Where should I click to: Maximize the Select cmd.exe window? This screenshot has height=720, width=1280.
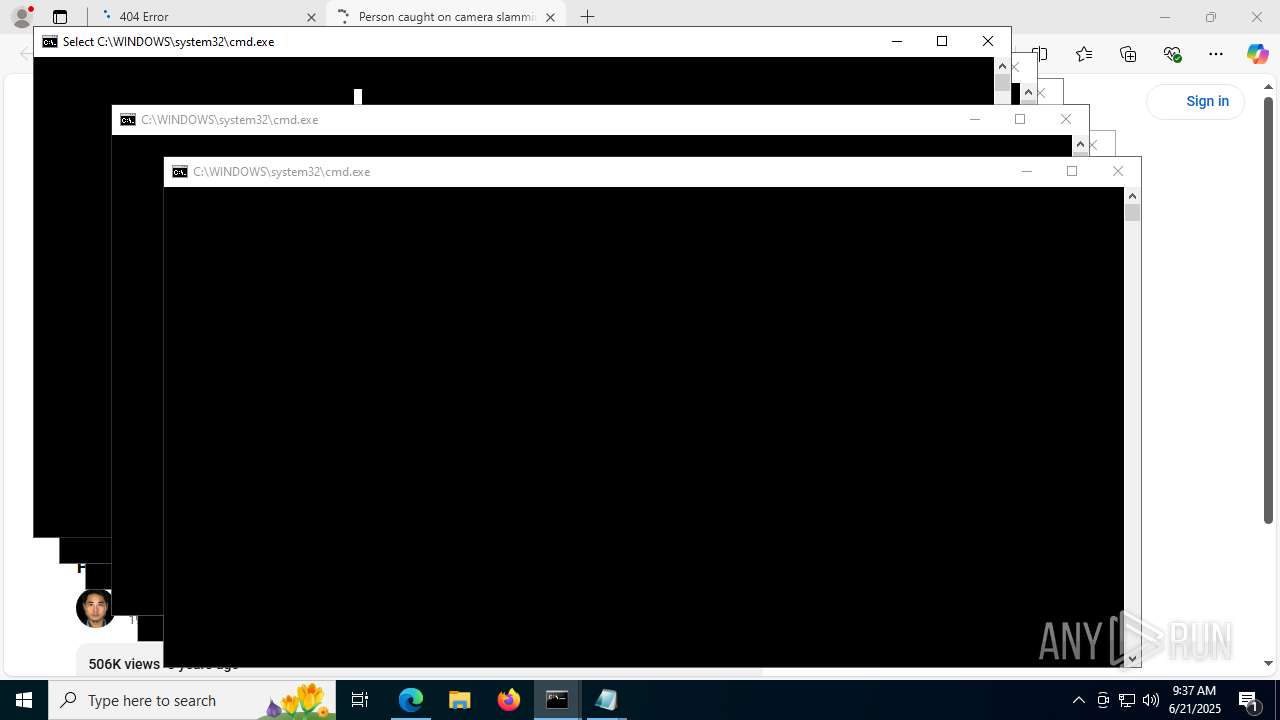coord(942,42)
